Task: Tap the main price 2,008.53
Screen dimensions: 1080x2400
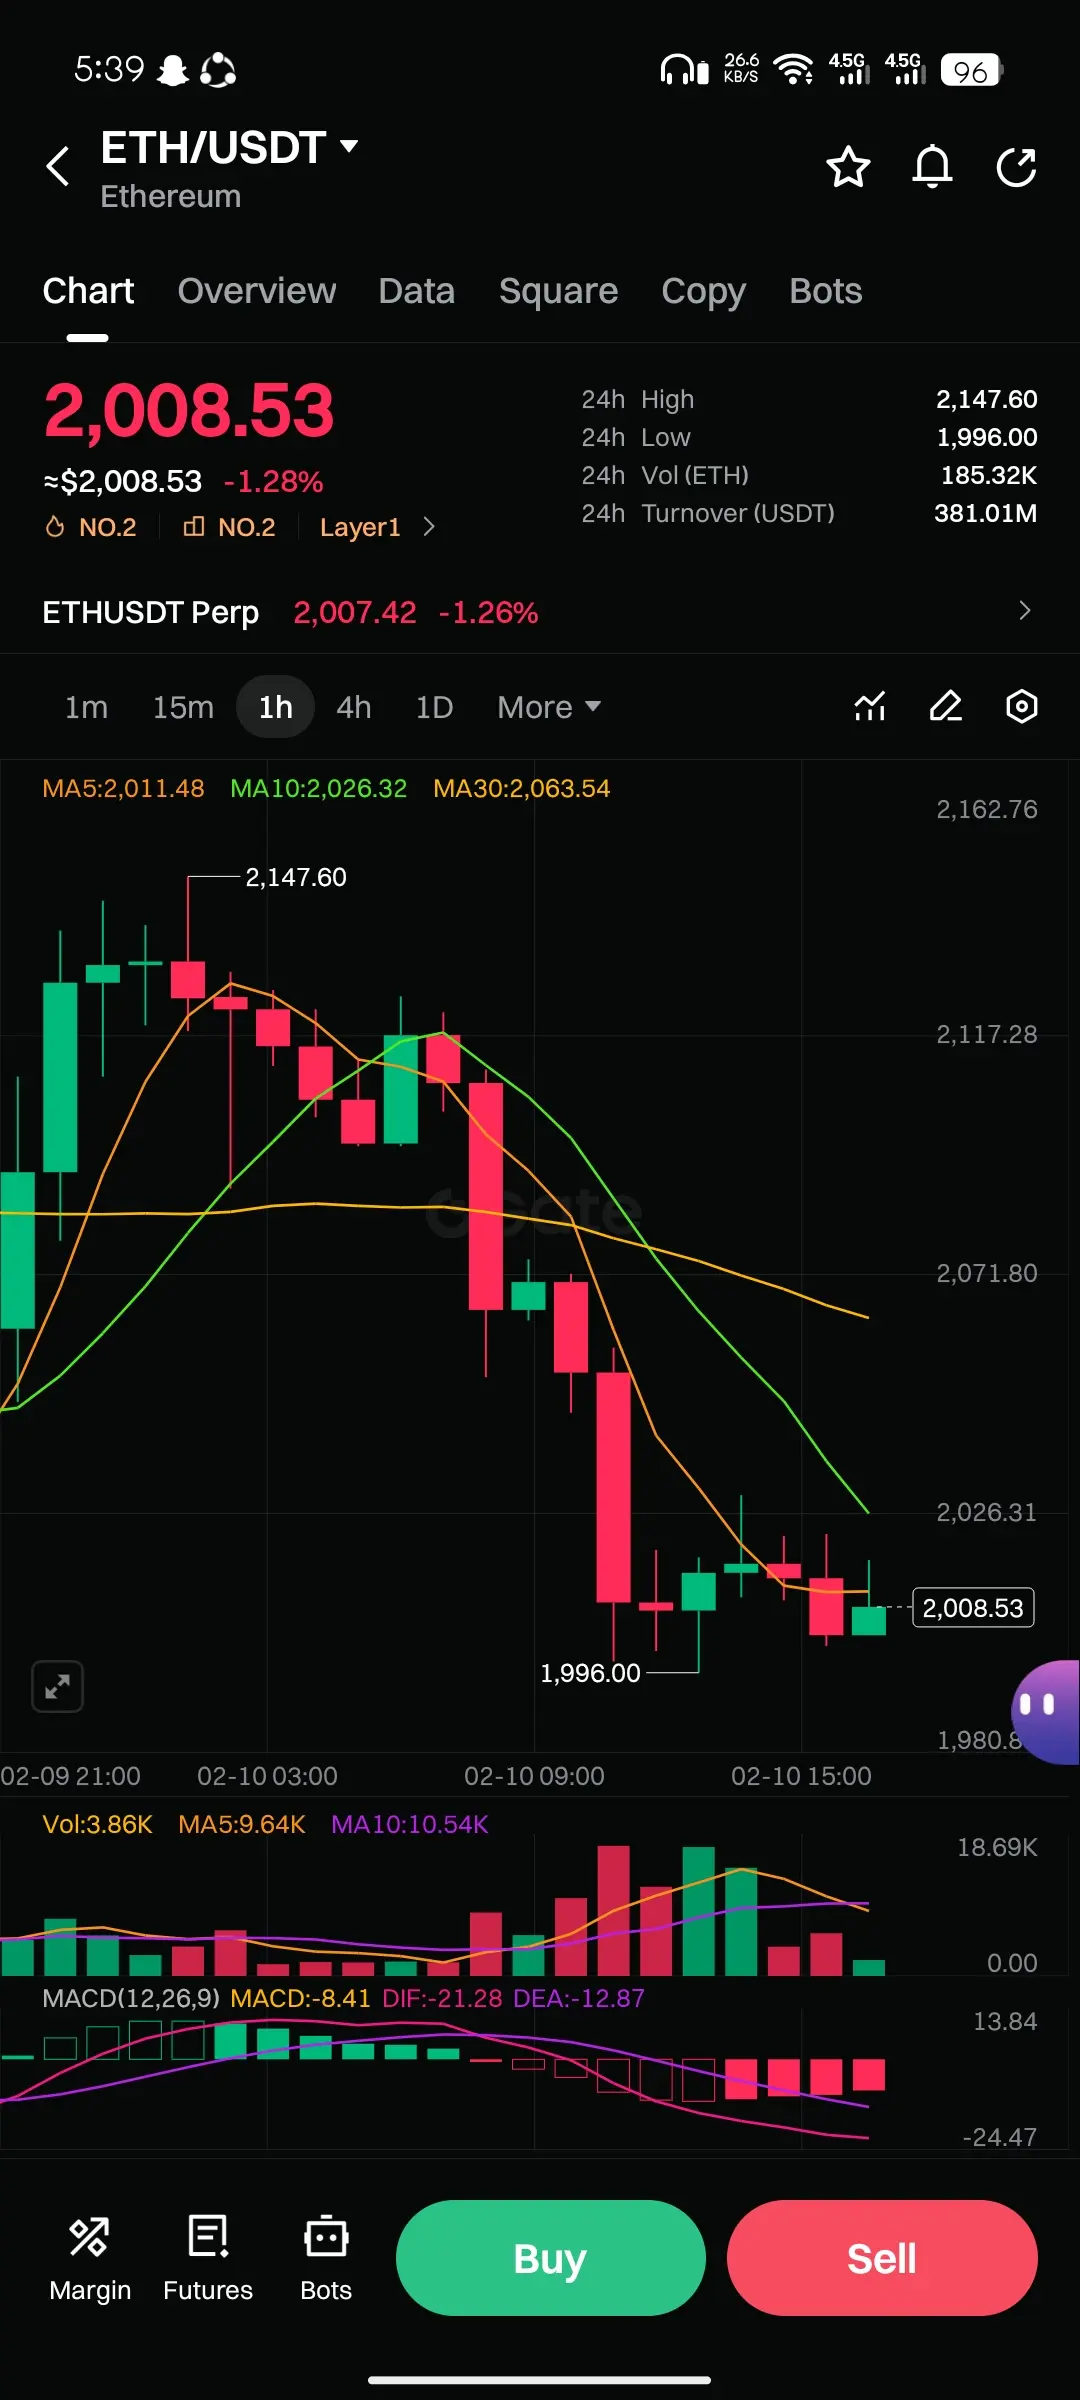Action: 189,410
